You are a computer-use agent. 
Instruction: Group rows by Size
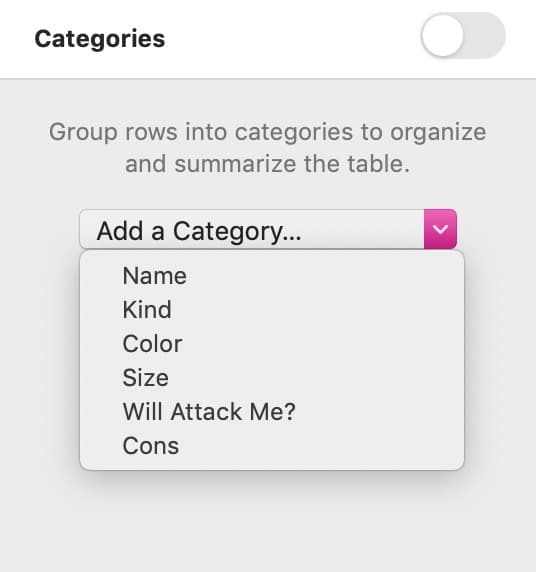pyautogui.click(x=272, y=378)
